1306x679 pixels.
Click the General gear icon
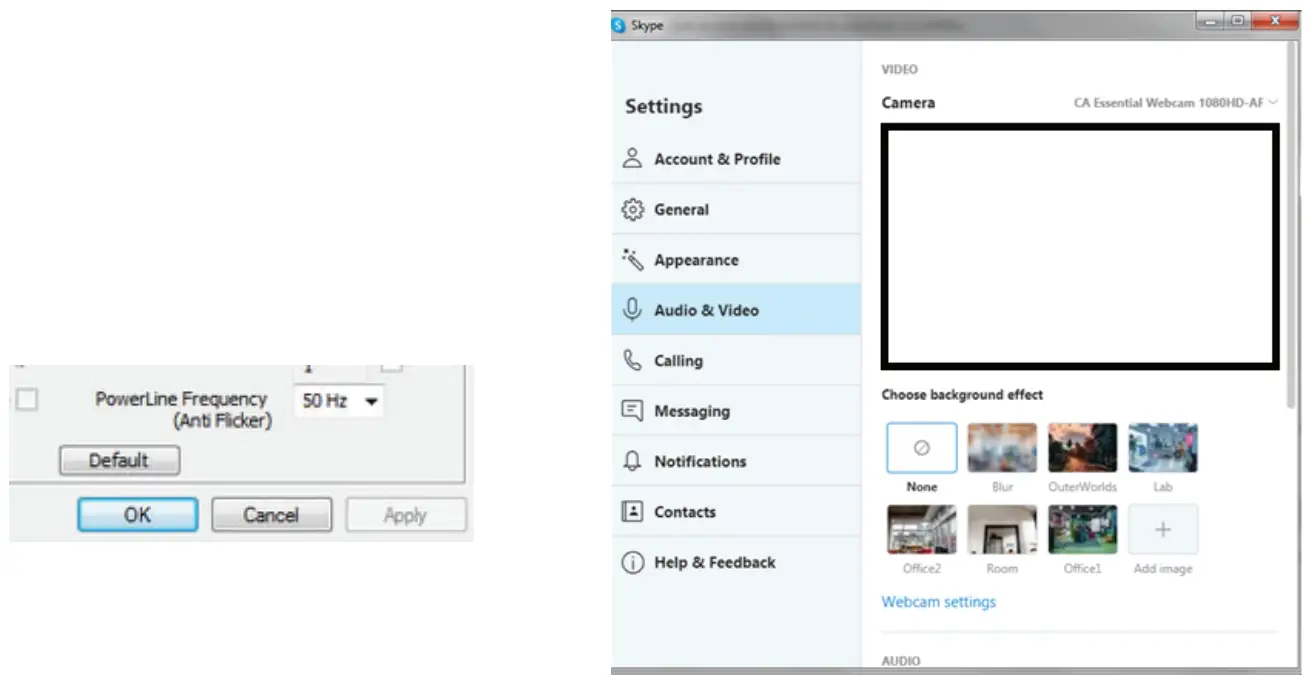(632, 209)
